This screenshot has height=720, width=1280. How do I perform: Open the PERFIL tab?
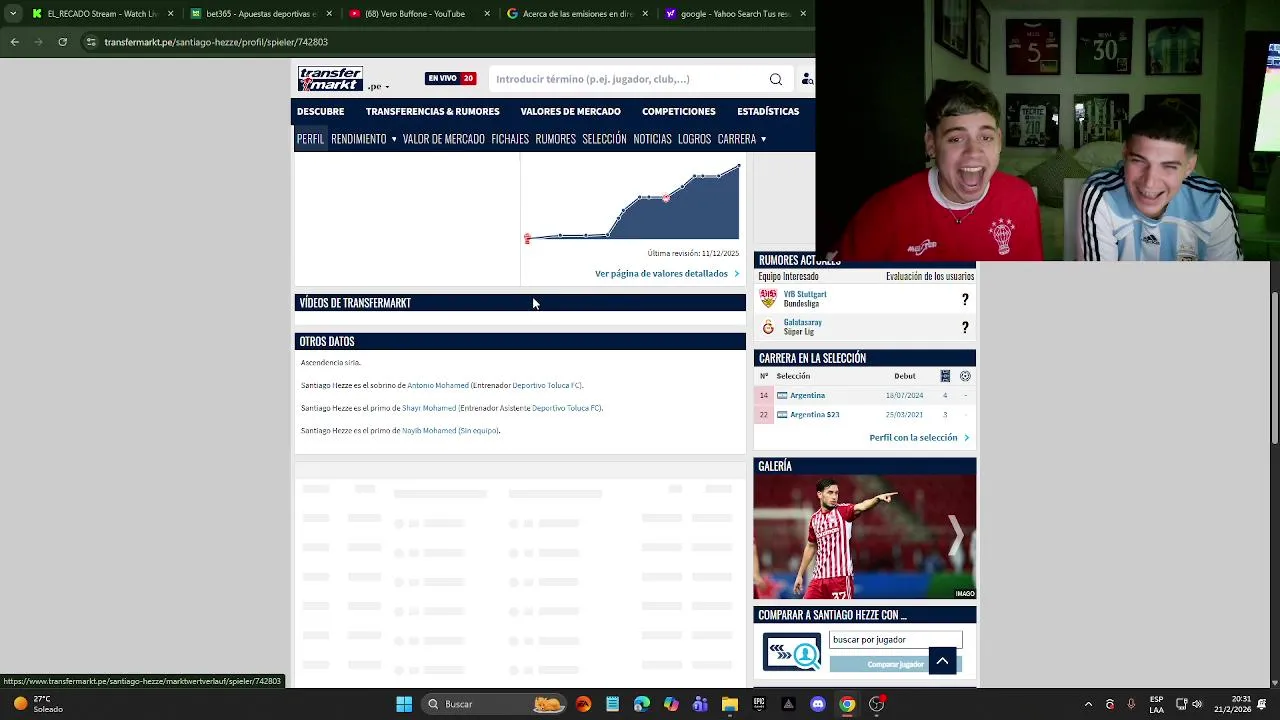[x=310, y=139]
